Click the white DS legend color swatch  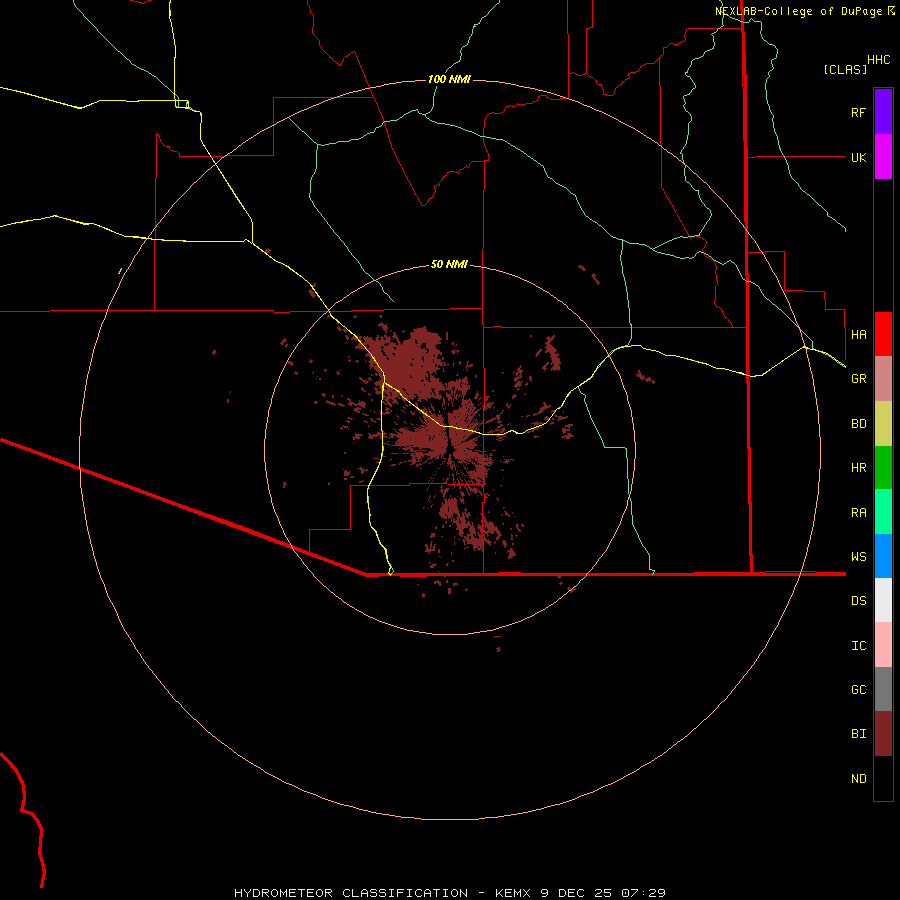click(883, 600)
